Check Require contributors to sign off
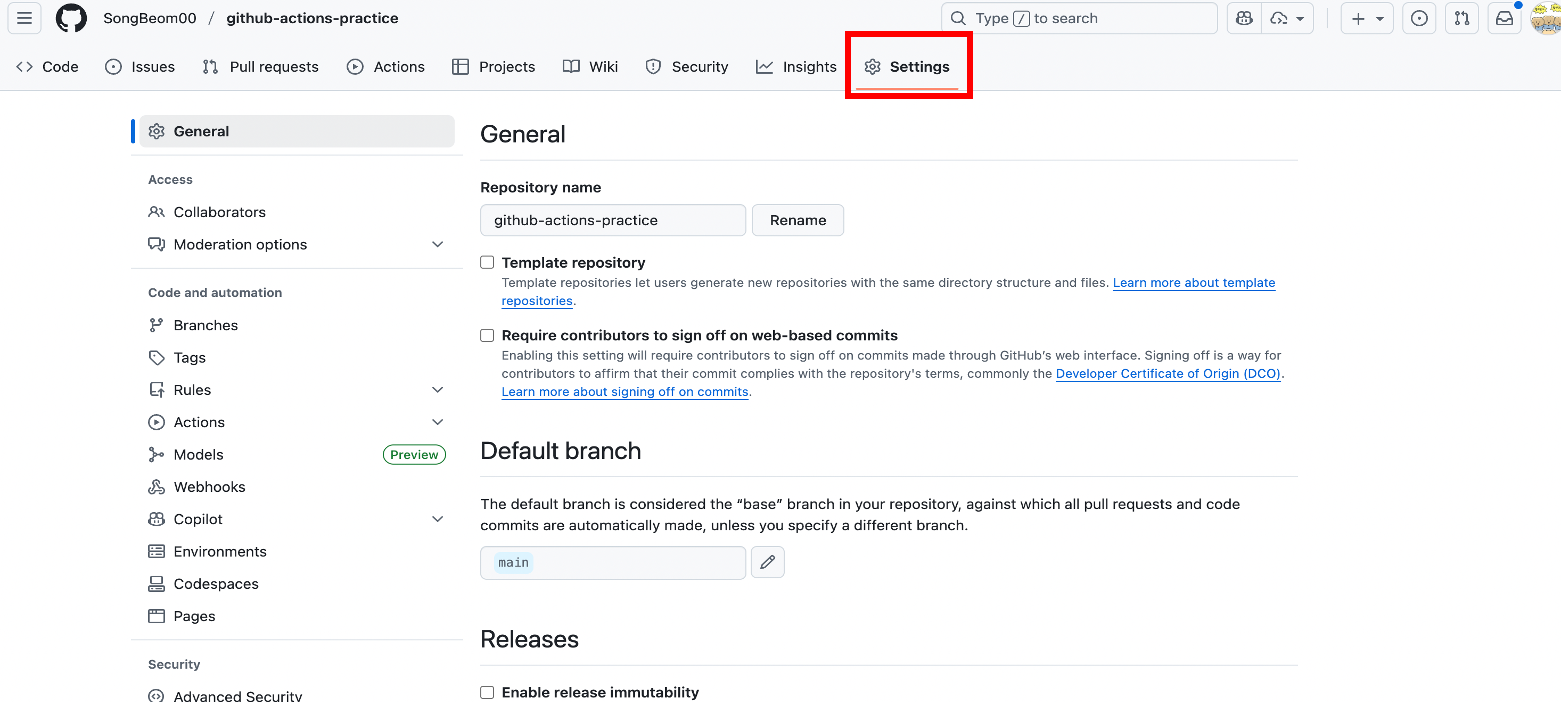 tap(487, 335)
